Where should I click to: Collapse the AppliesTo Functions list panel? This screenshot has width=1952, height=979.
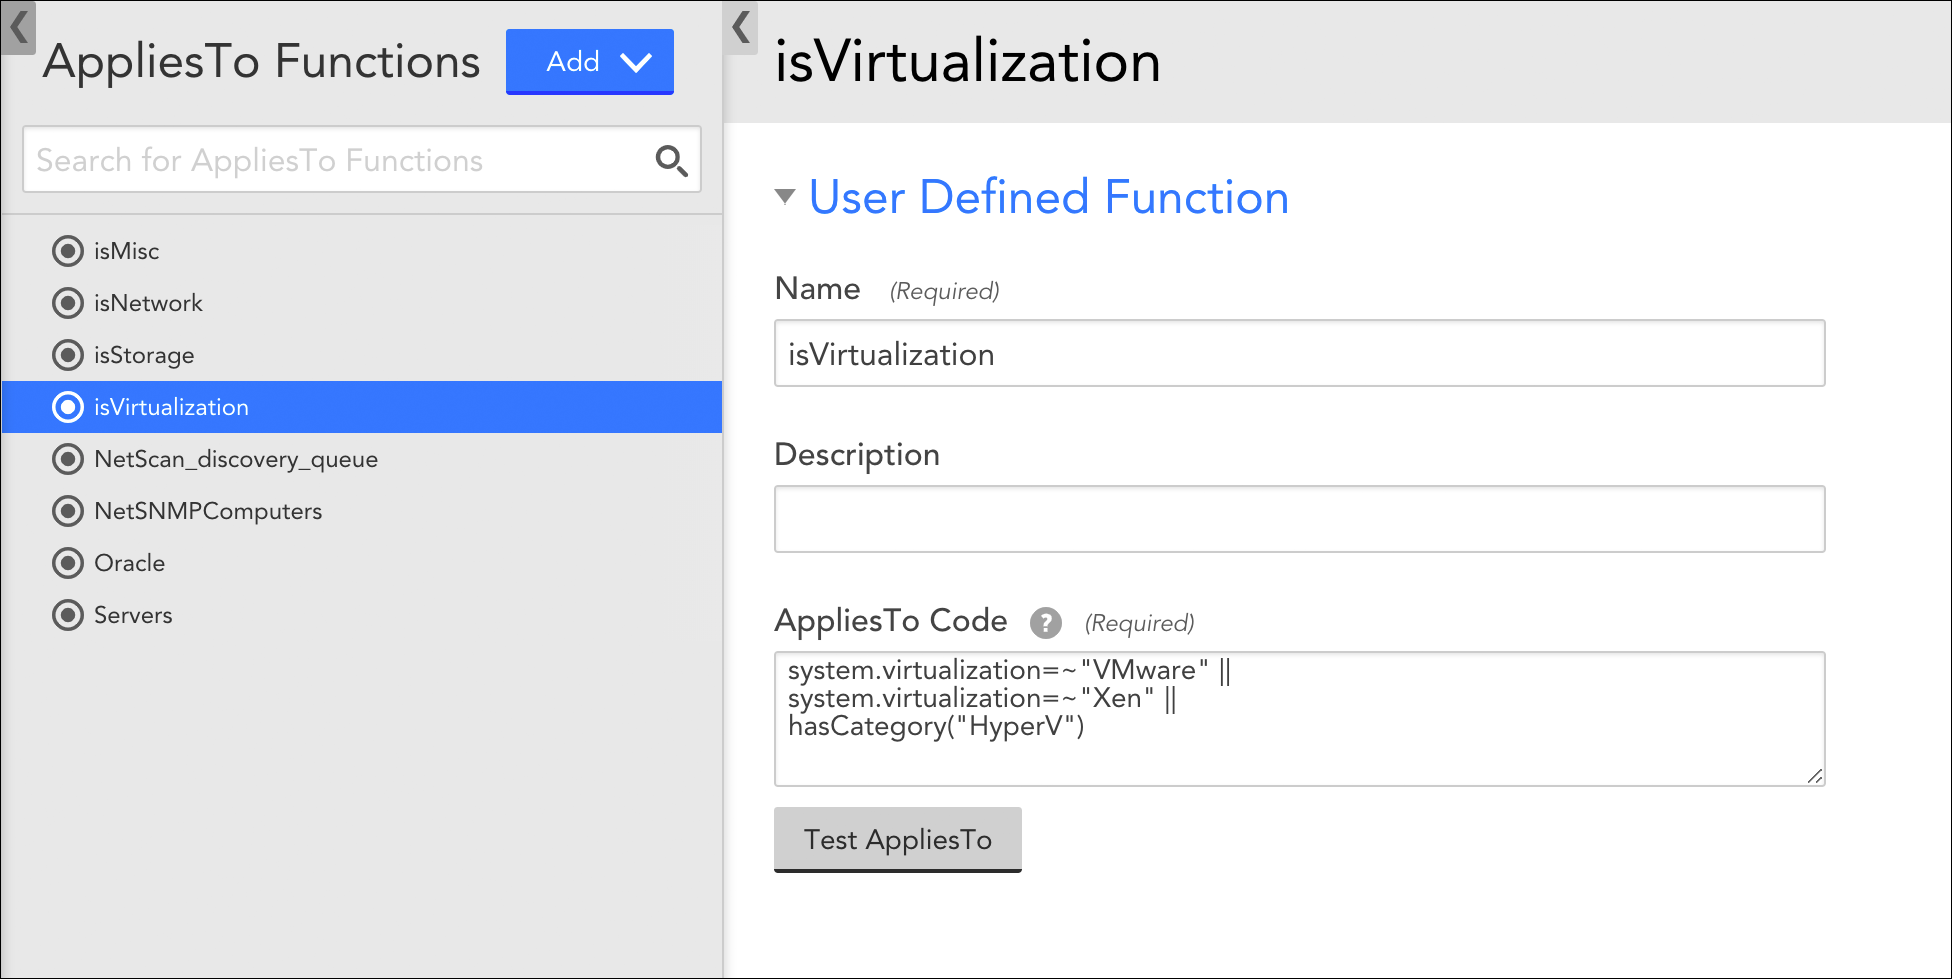tap(18, 27)
